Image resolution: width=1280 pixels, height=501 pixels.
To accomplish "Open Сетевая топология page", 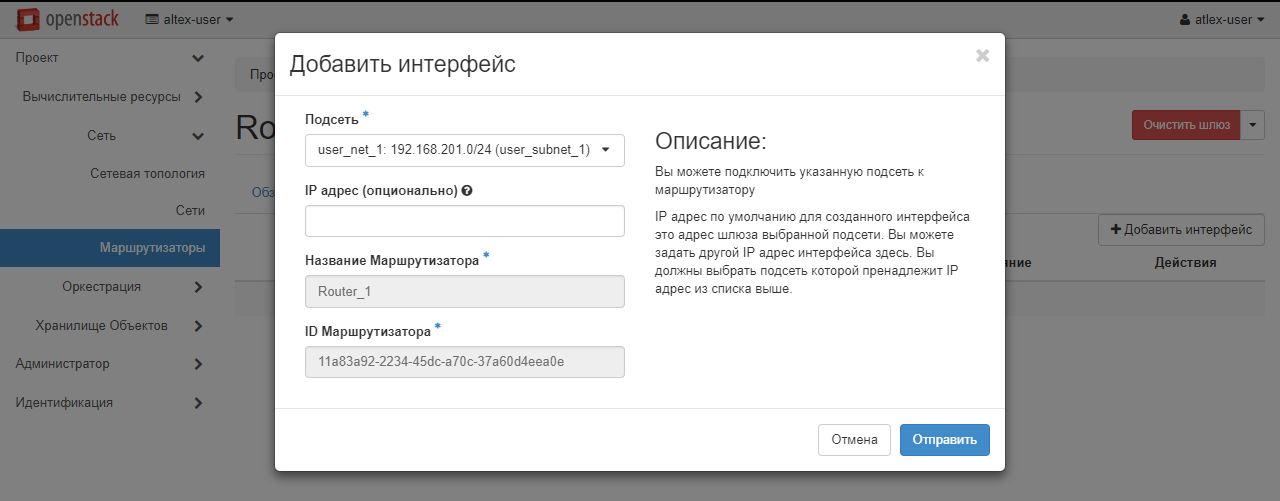I will (x=147, y=173).
